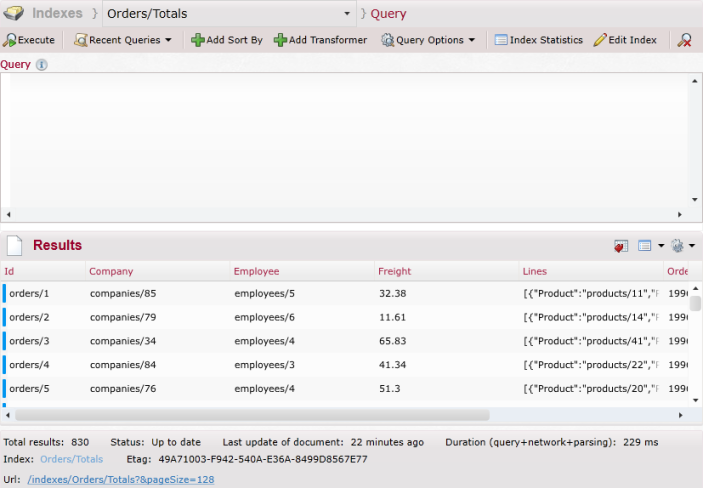Click Add Sort By
The image size is (703, 488).
pos(227,40)
